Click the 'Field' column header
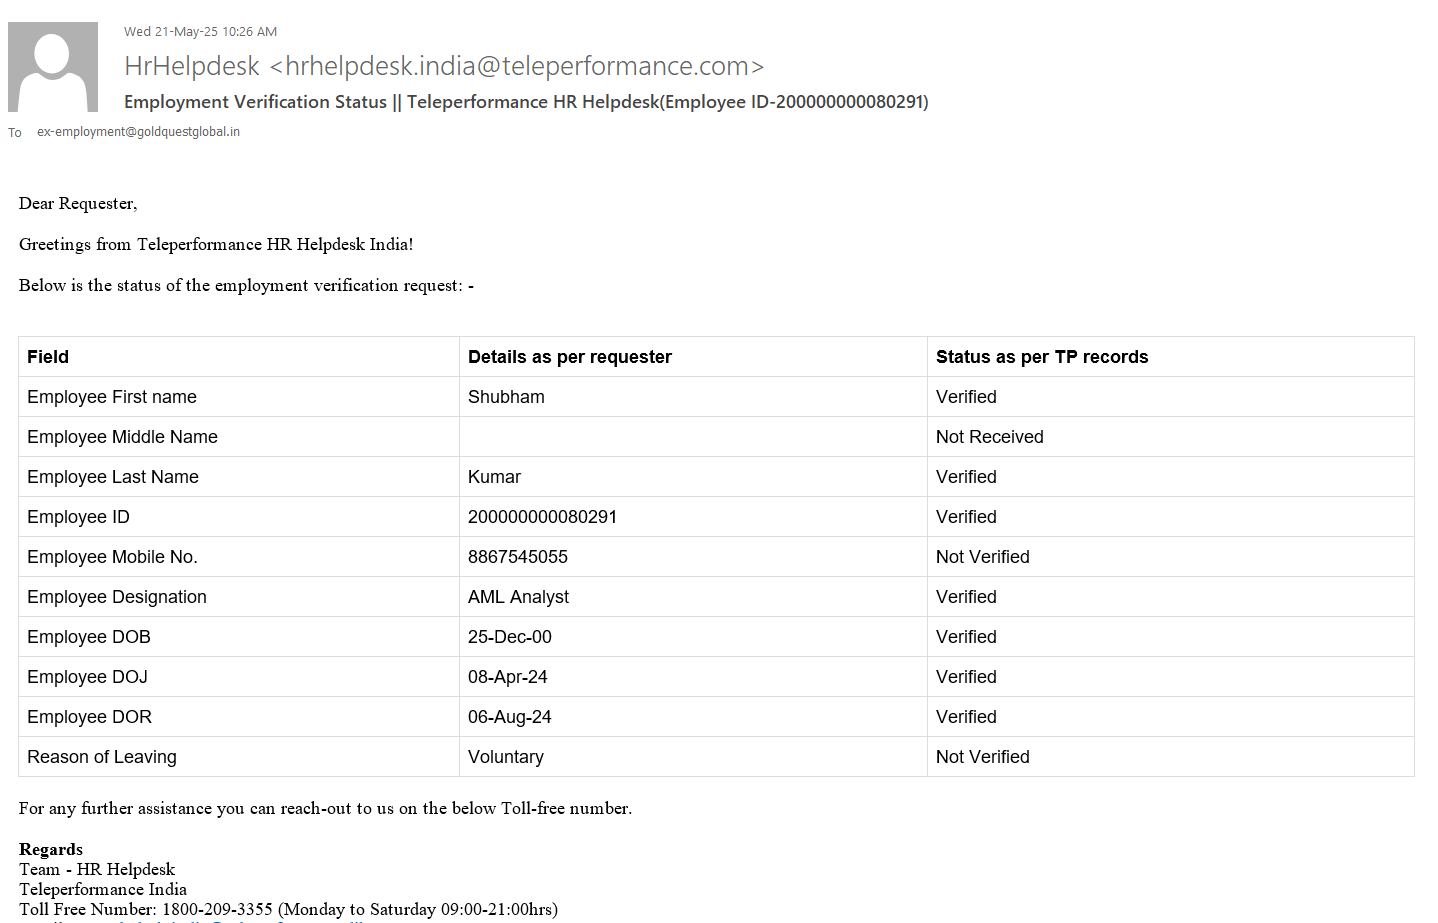Viewport: 1438px width, 923px height. (x=48, y=357)
